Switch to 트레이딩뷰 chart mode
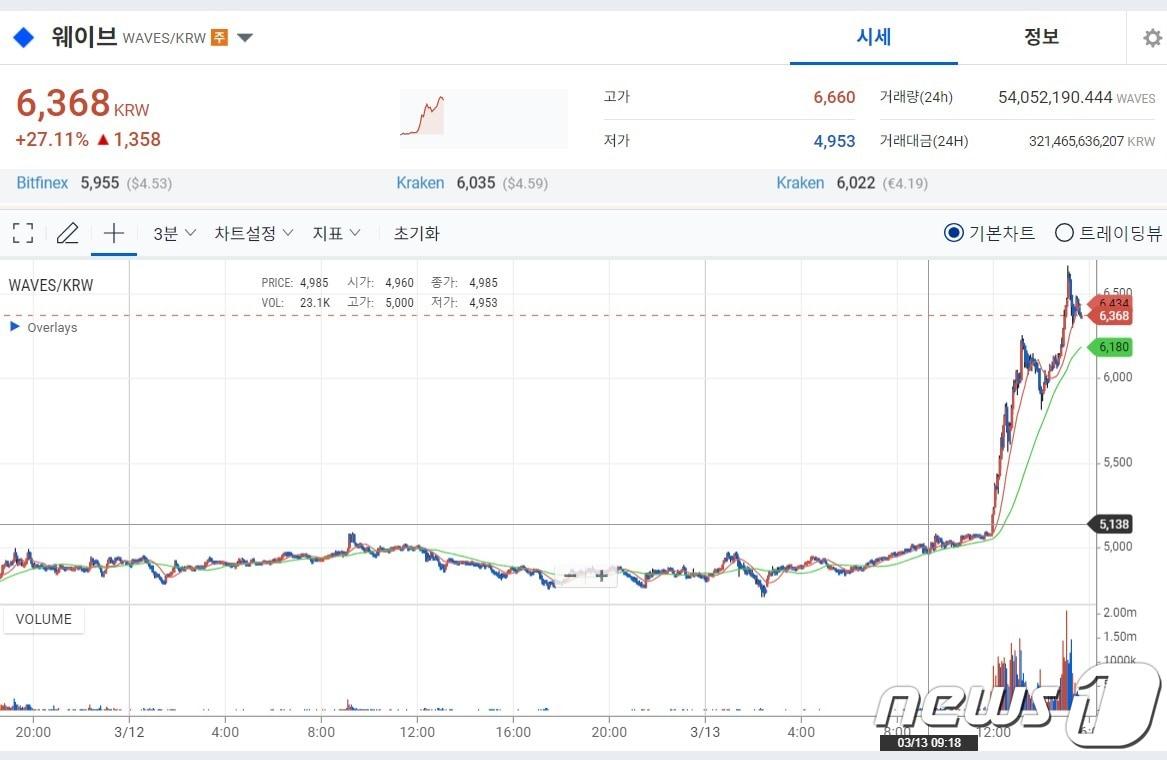The height and width of the screenshot is (760, 1167). click(x=1064, y=232)
